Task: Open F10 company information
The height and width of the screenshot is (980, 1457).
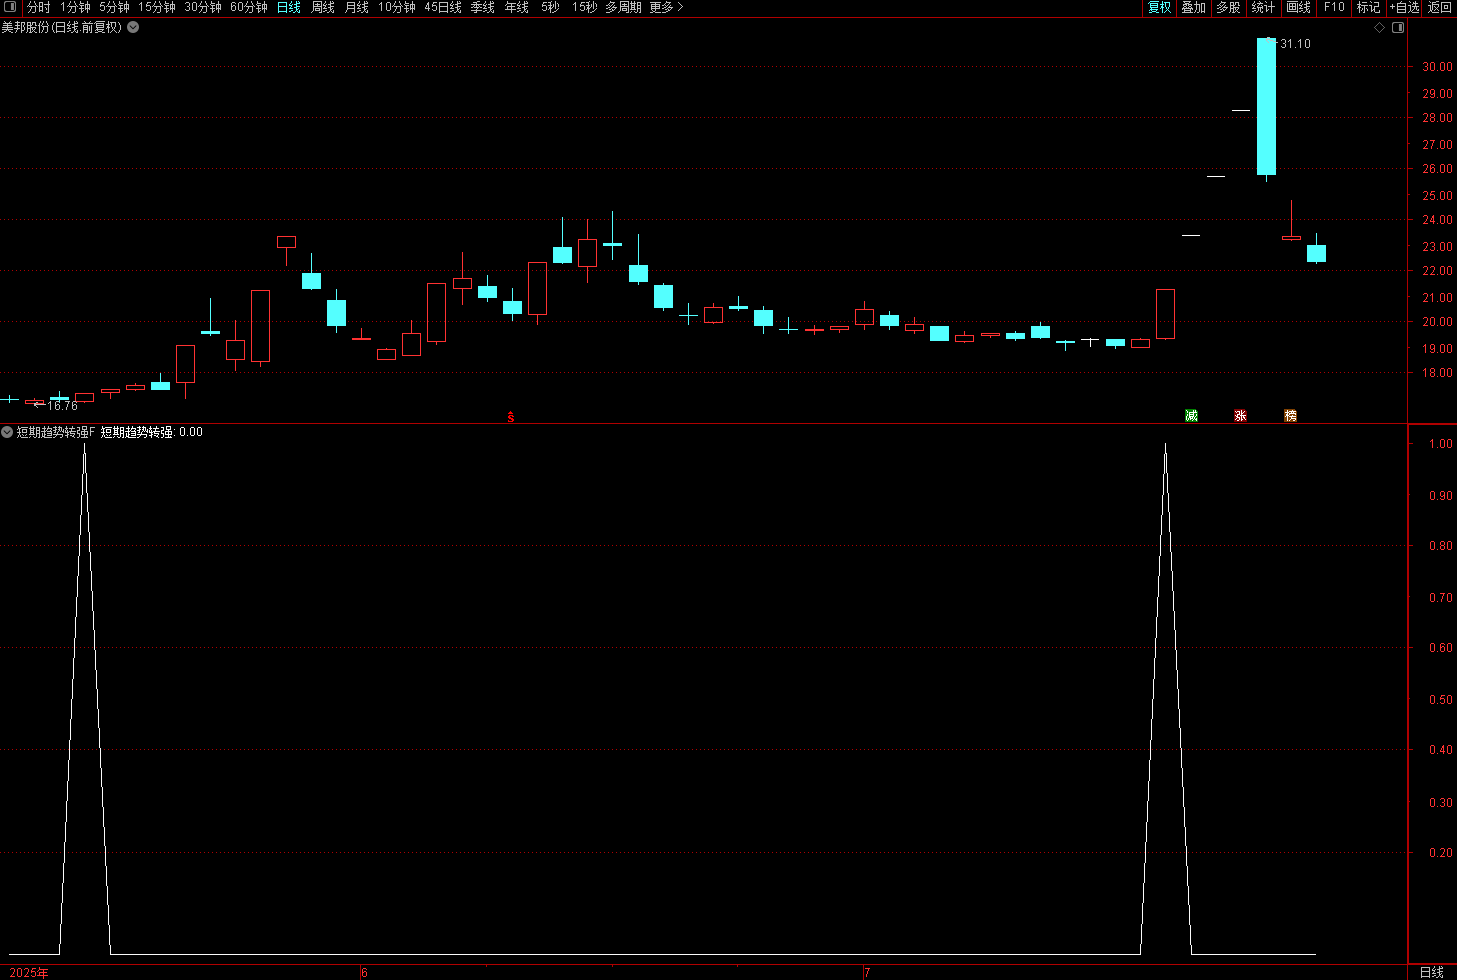Action: (1335, 7)
